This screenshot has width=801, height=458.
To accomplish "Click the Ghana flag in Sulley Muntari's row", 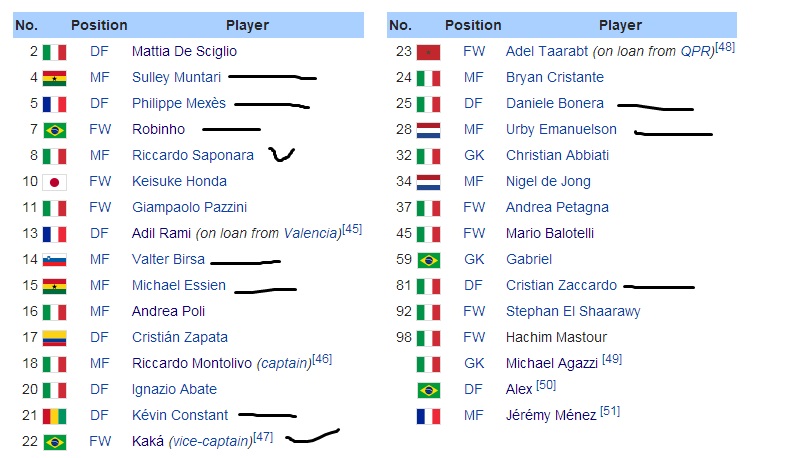I will [x=54, y=78].
